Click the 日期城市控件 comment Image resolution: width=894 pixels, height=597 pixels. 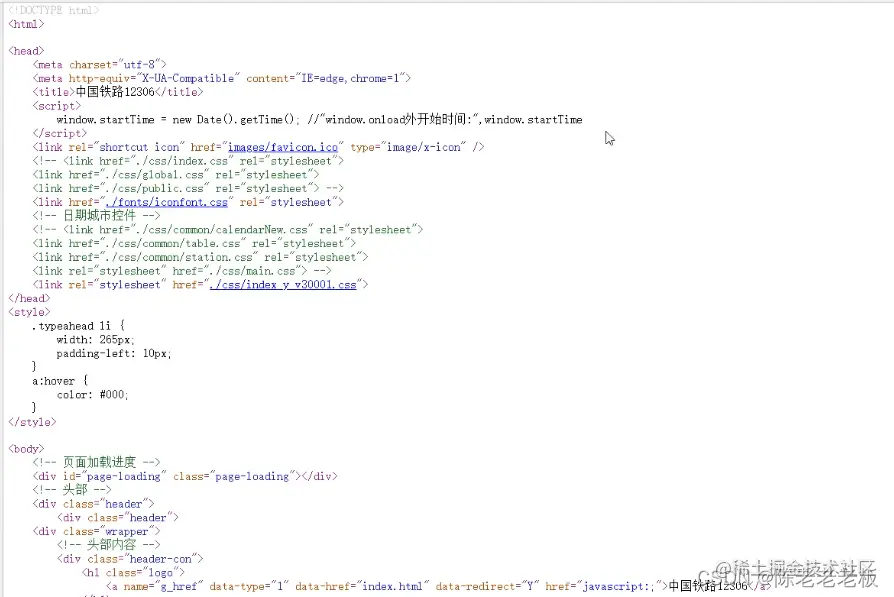96,216
